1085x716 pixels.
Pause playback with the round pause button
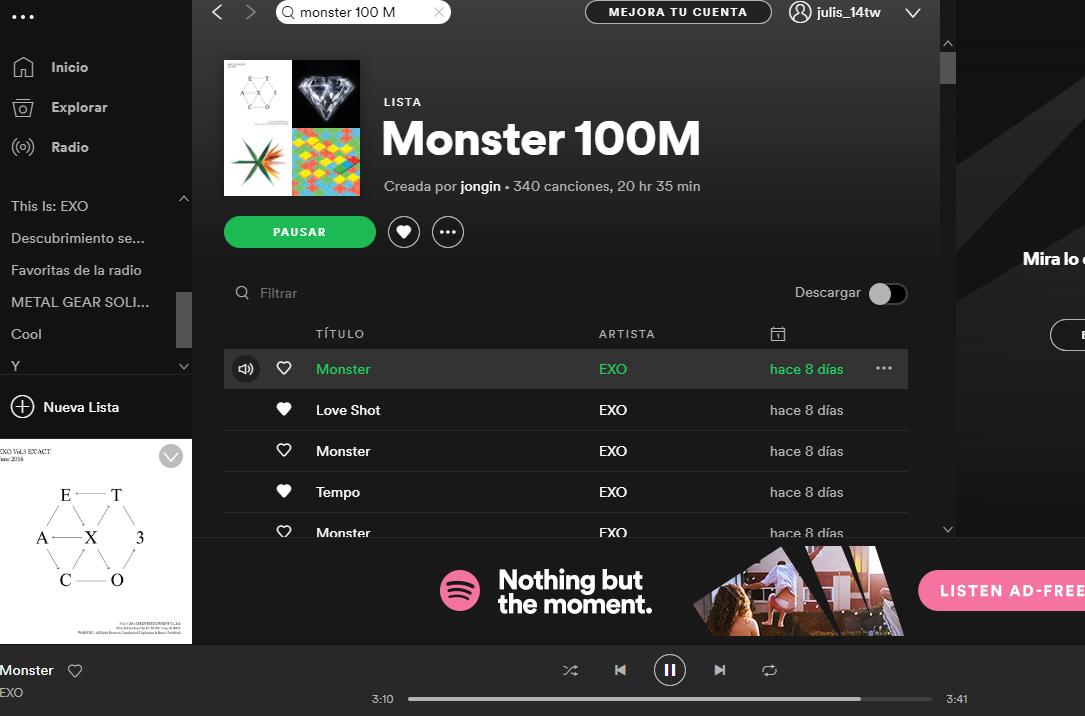(670, 670)
